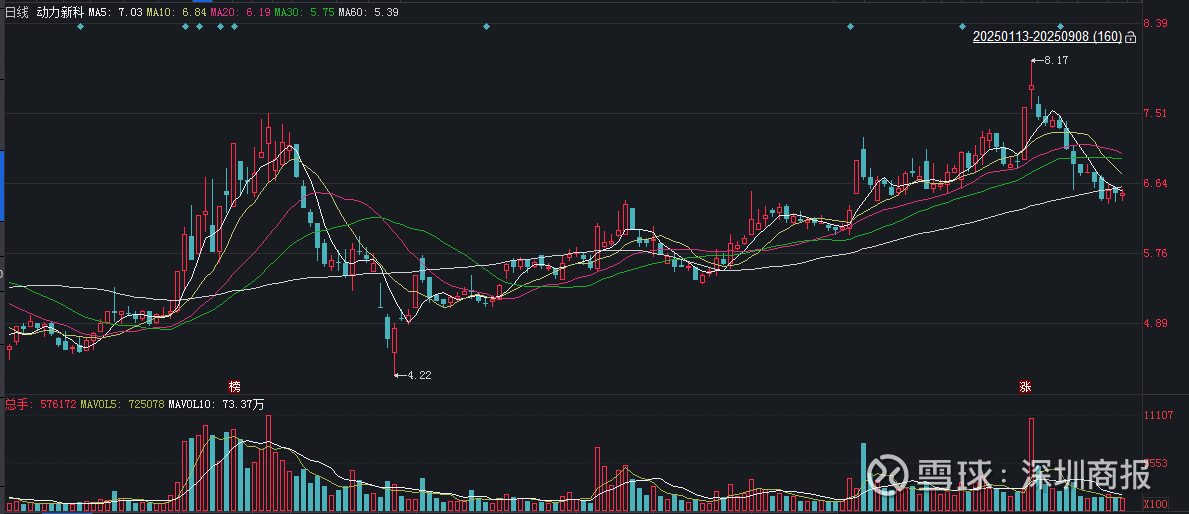Click the 8.17 high price annotation

click(x=1056, y=61)
